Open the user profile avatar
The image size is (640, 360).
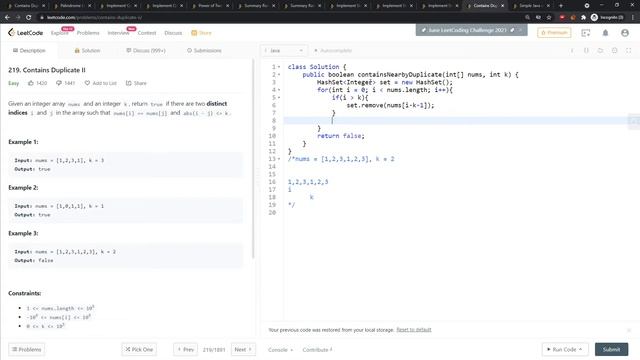625,33
